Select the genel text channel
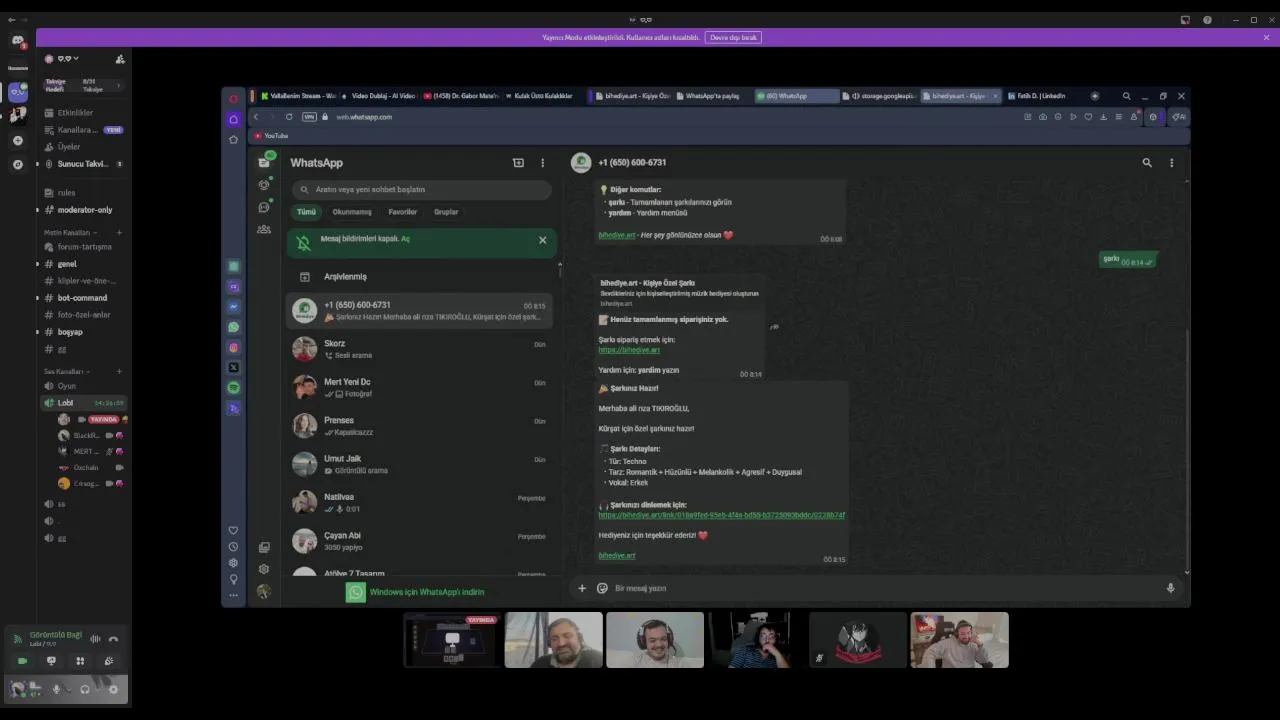This screenshot has width=1280, height=720. [x=67, y=264]
